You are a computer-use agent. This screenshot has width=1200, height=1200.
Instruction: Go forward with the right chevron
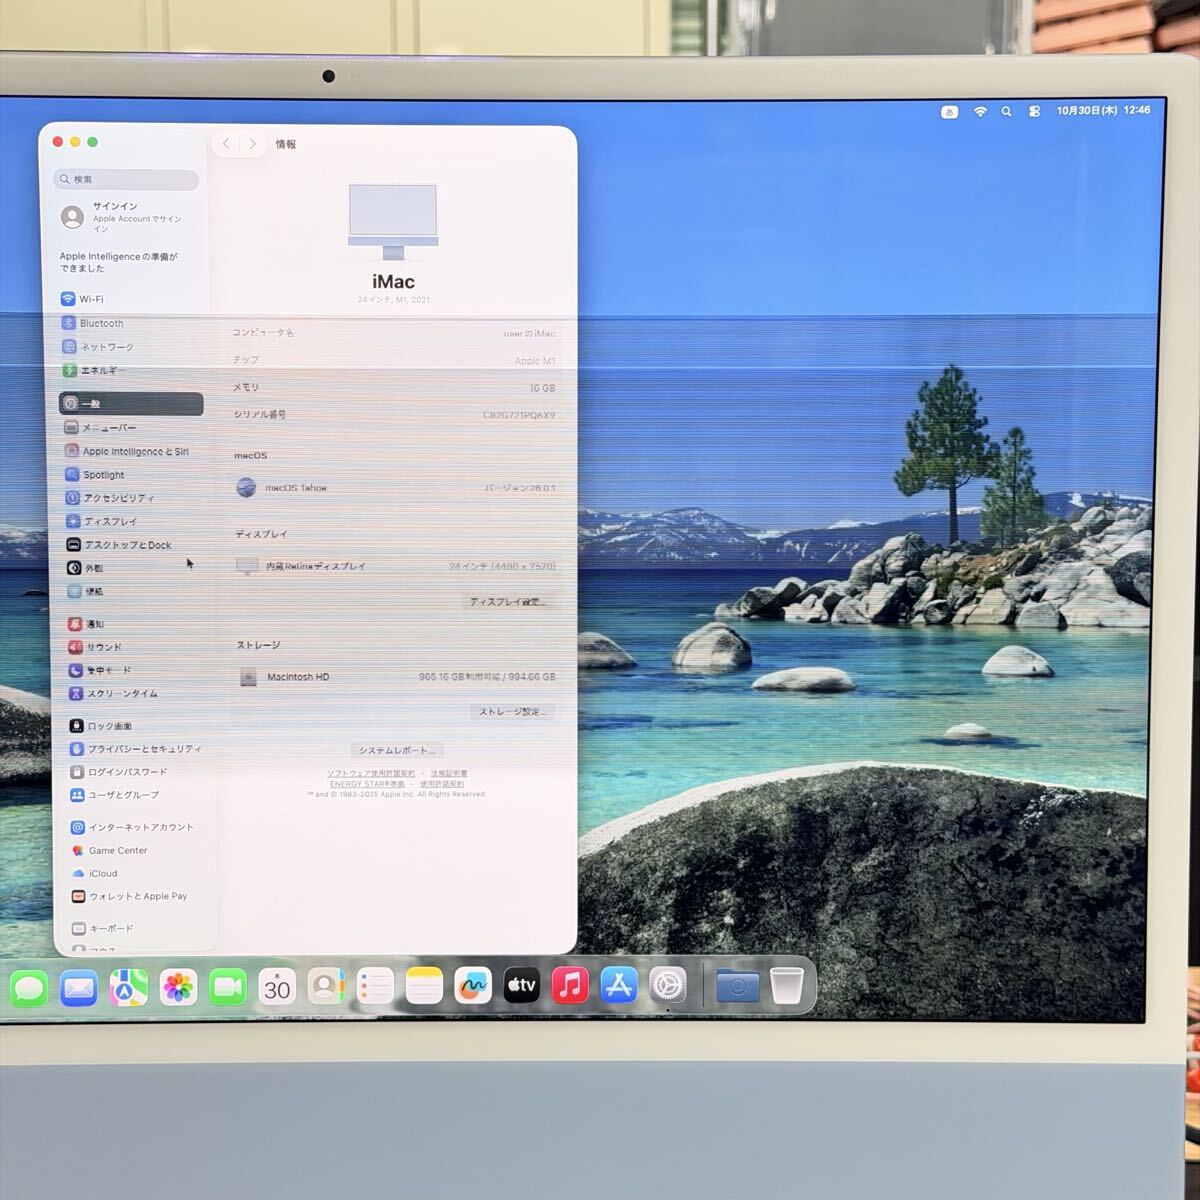[252, 144]
